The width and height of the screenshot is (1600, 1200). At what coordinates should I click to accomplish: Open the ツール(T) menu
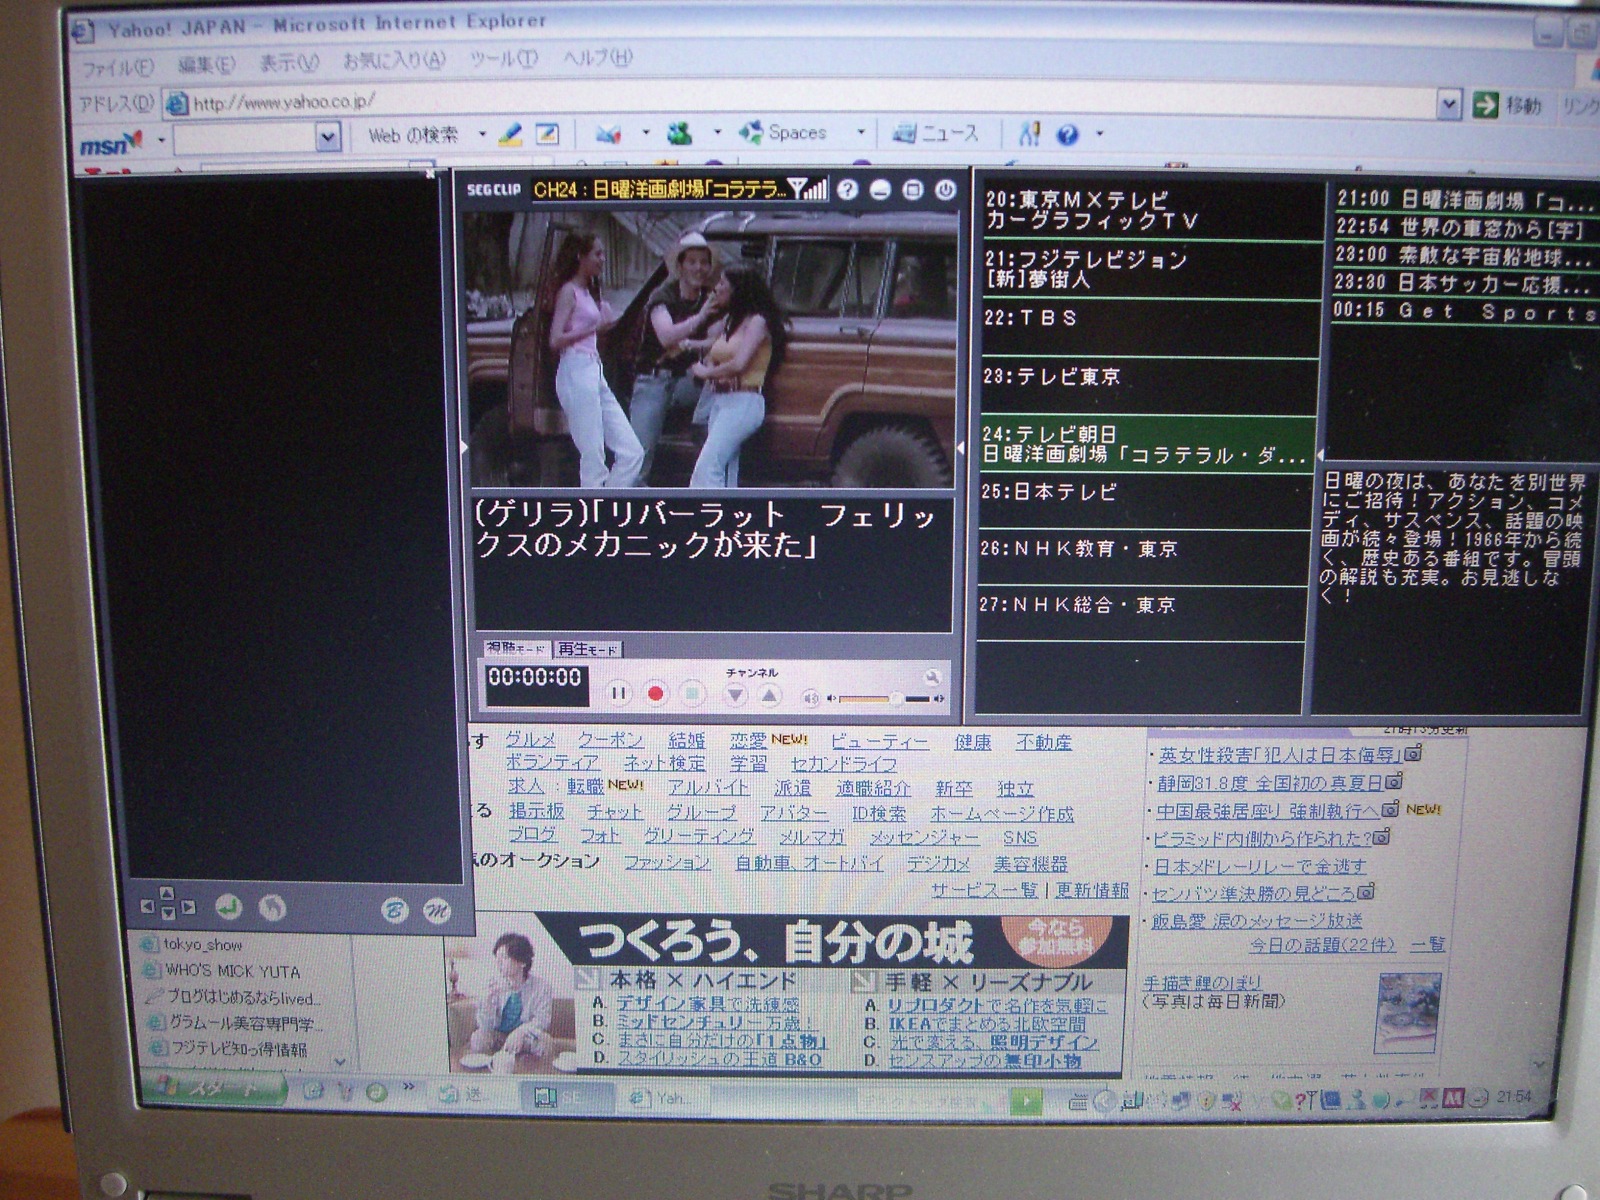point(503,59)
